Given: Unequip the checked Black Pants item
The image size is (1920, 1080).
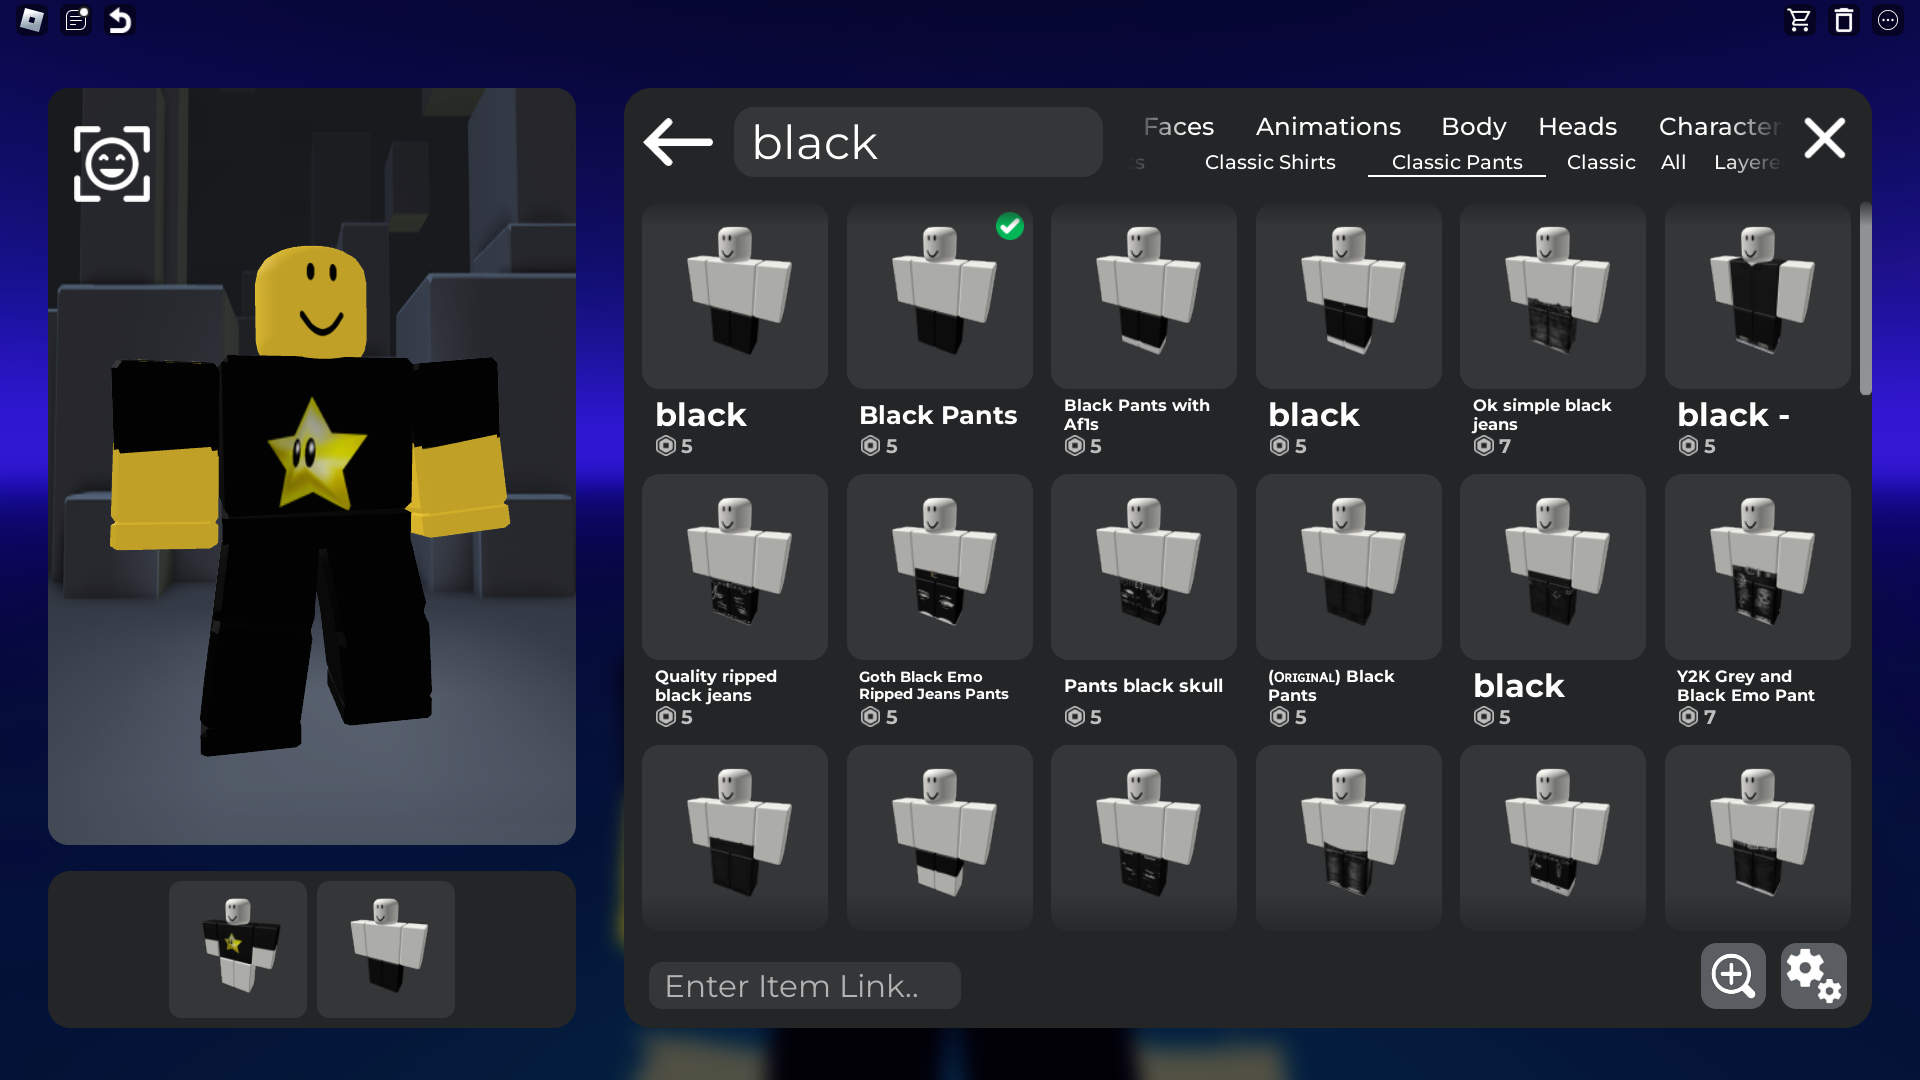Looking at the screenshot, I should [x=939, y=297].
